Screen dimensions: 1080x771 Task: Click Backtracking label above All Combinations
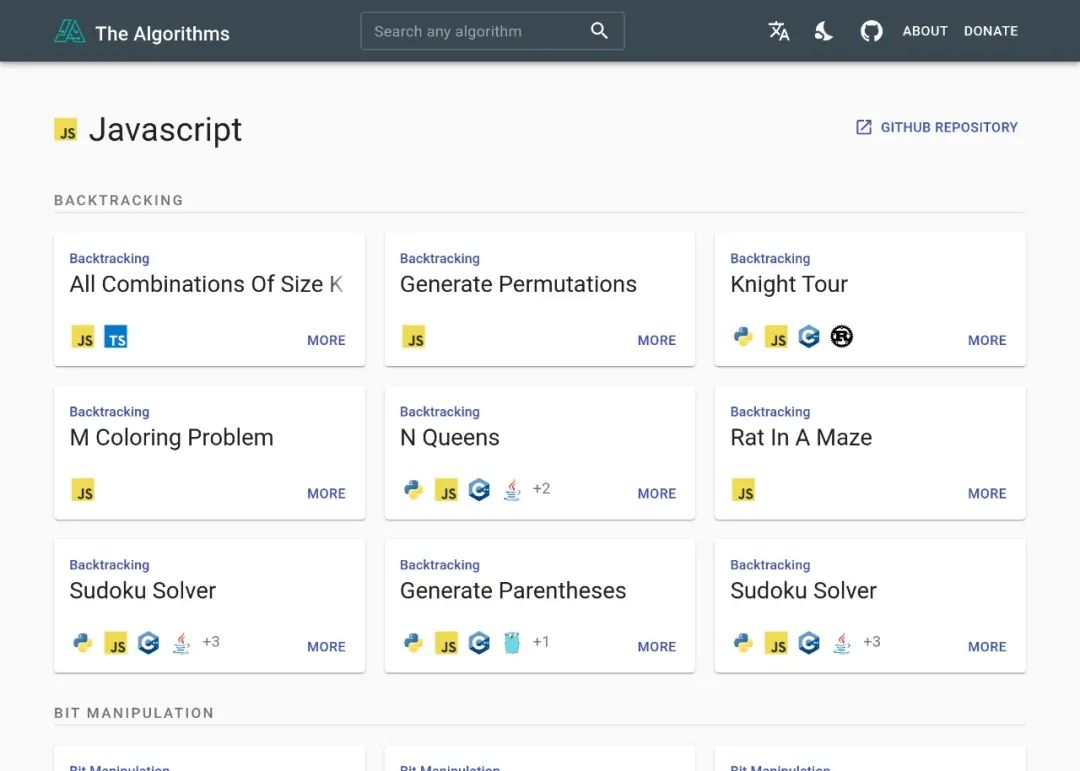110,258
